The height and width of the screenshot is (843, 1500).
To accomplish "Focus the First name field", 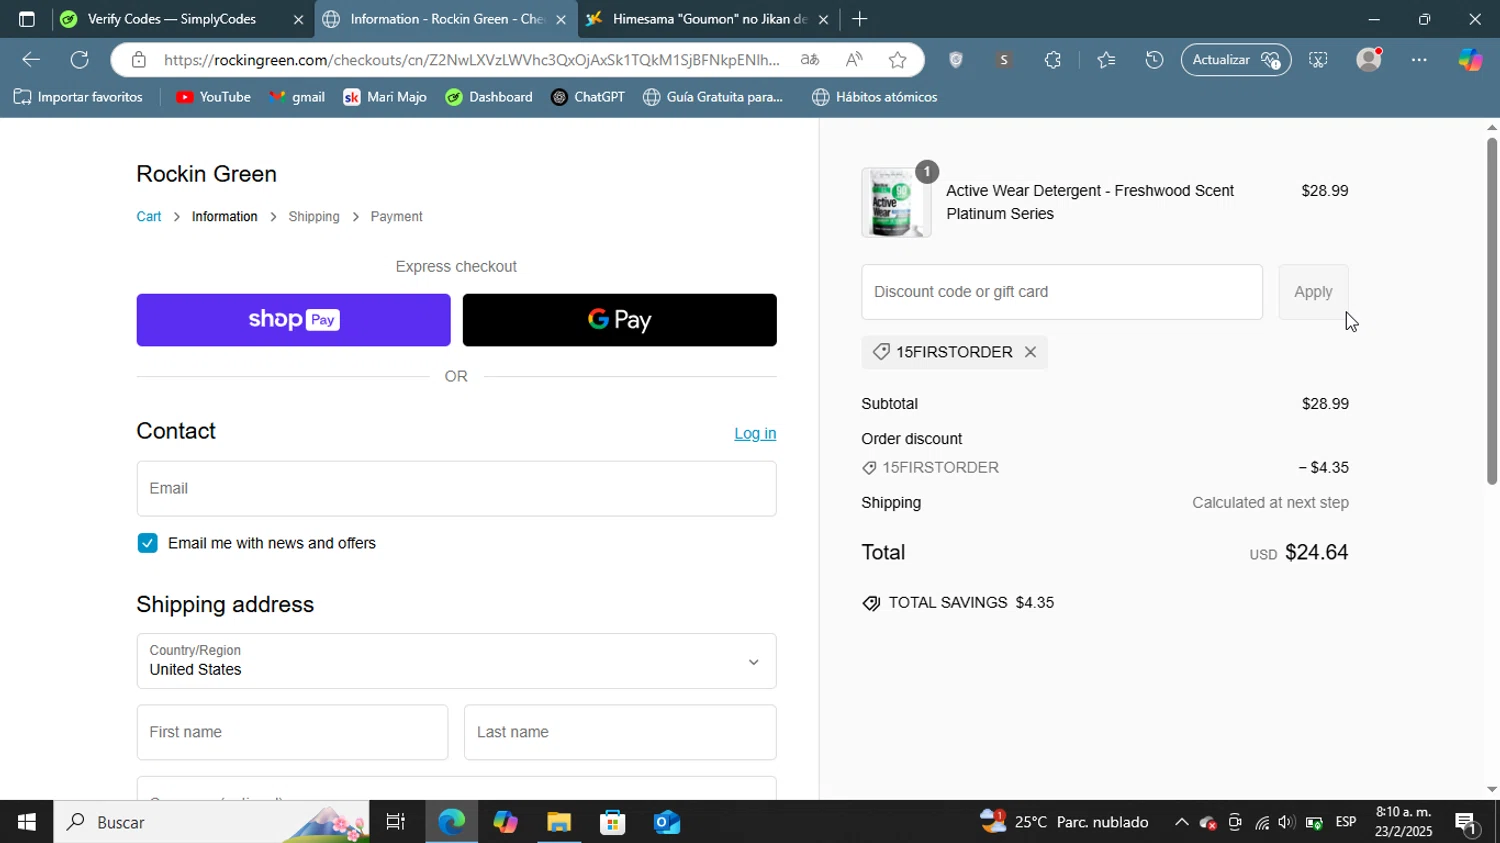I will tap(292, 732).
